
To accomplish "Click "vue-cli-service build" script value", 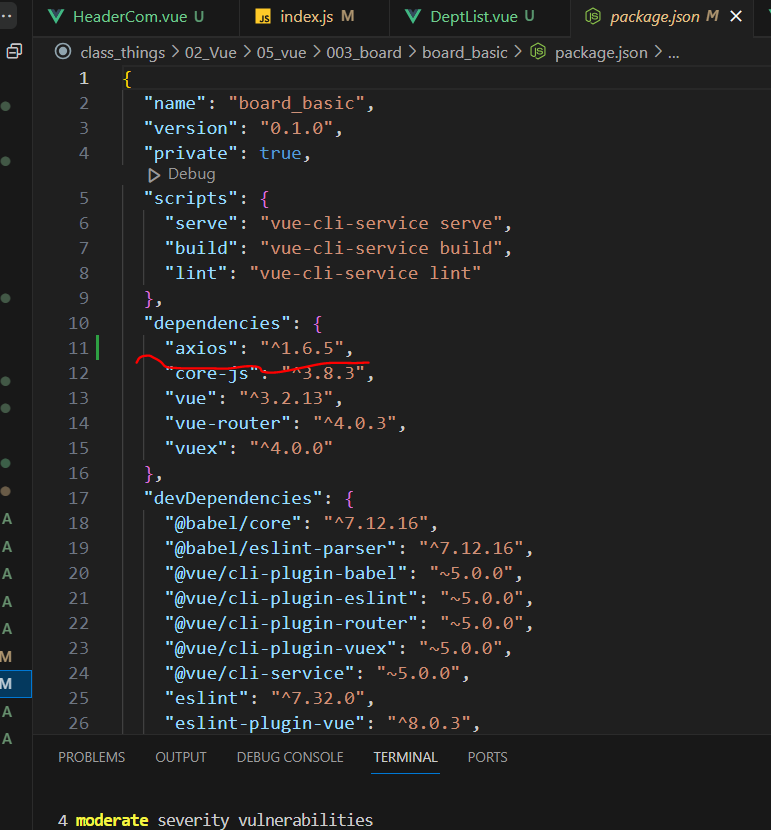I will [382, 248].
